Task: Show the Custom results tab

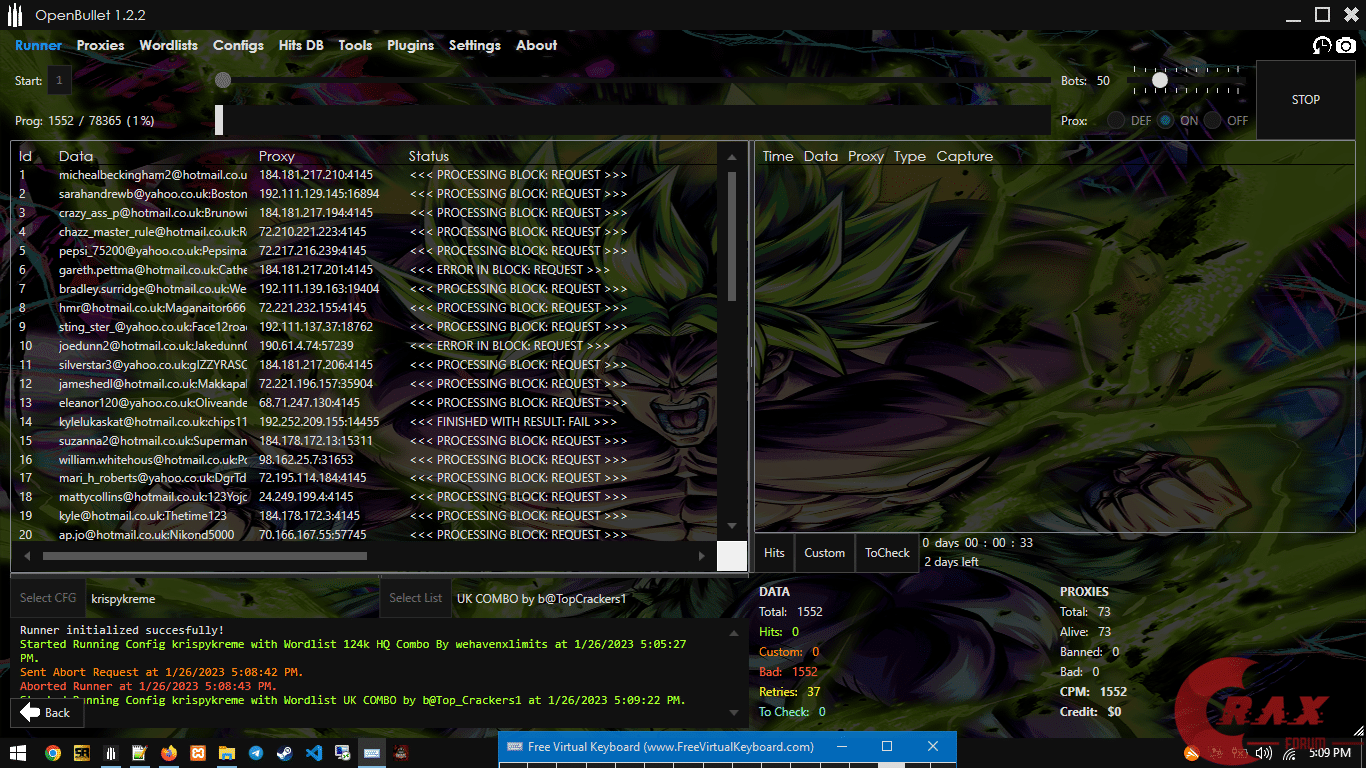Action: (824, 553)
